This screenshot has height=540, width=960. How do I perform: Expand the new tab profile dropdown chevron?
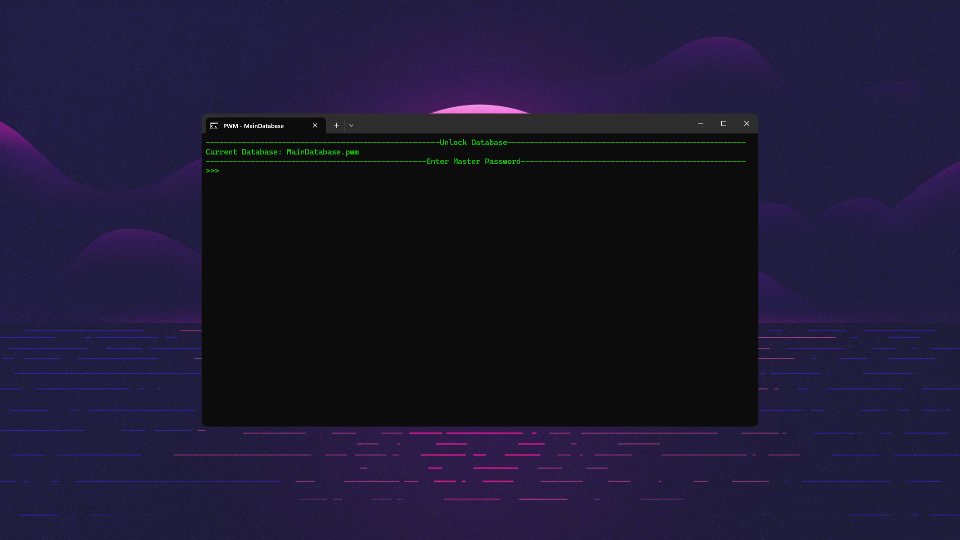pos(351,125)
